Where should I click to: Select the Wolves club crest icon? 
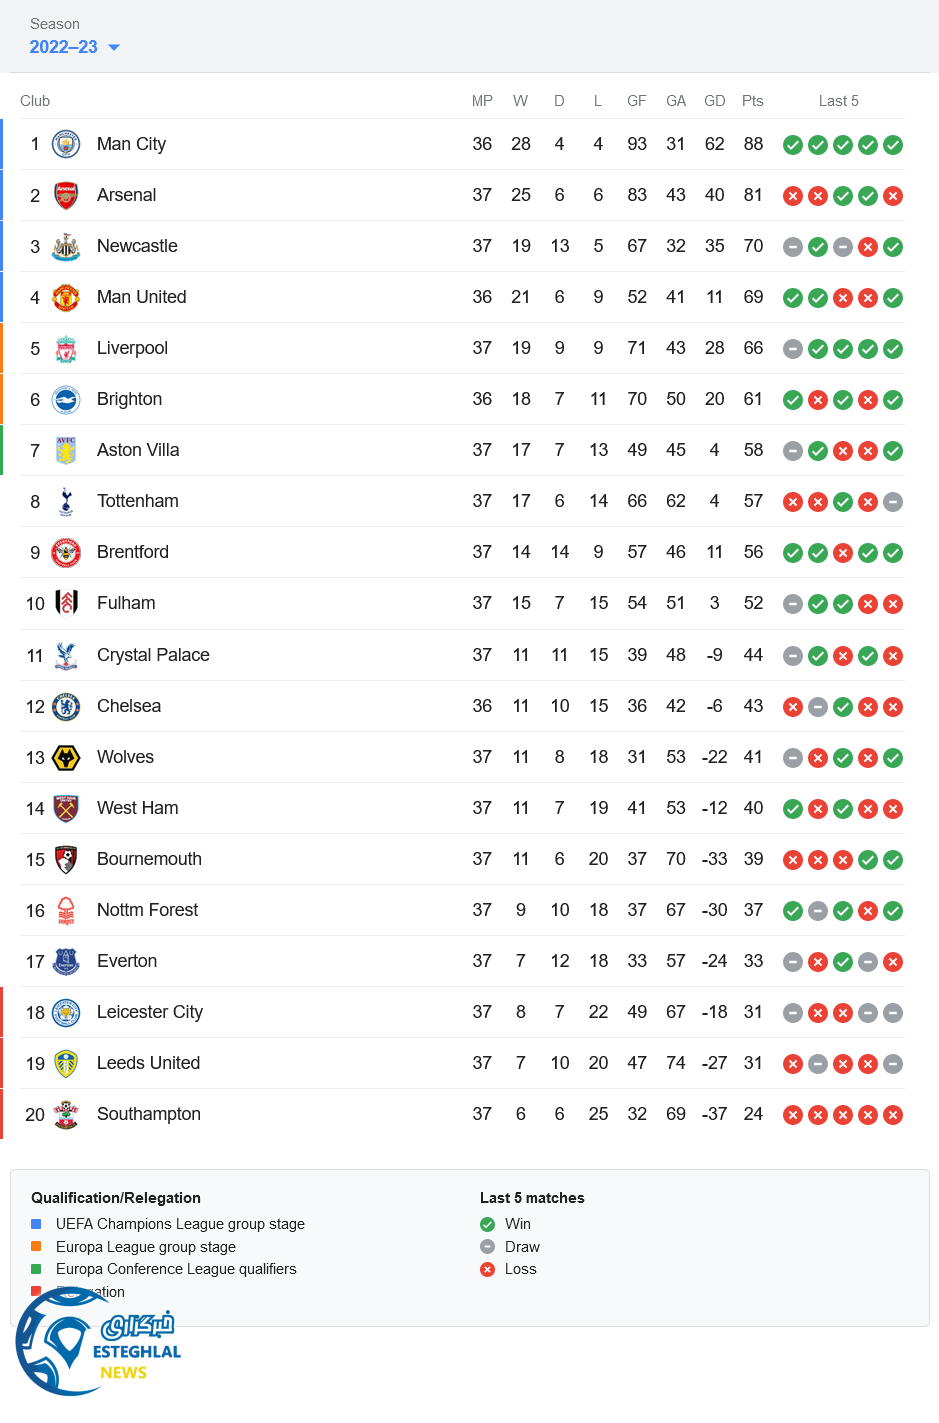66,757
